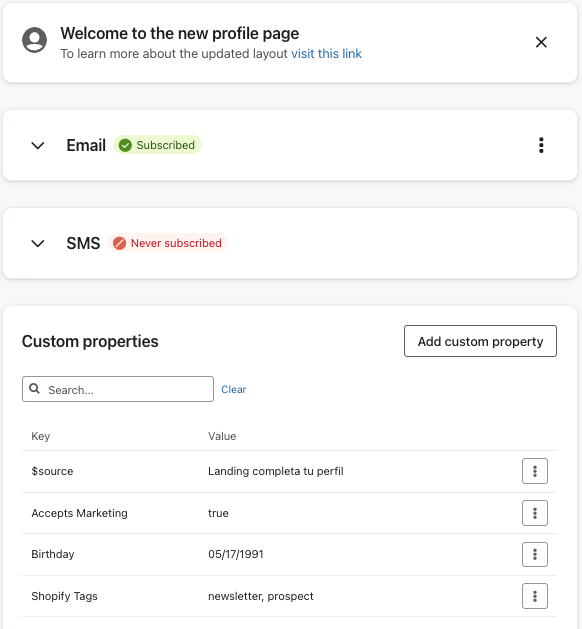Click Add custom property button
582x629 pixels.
(480, 341)
